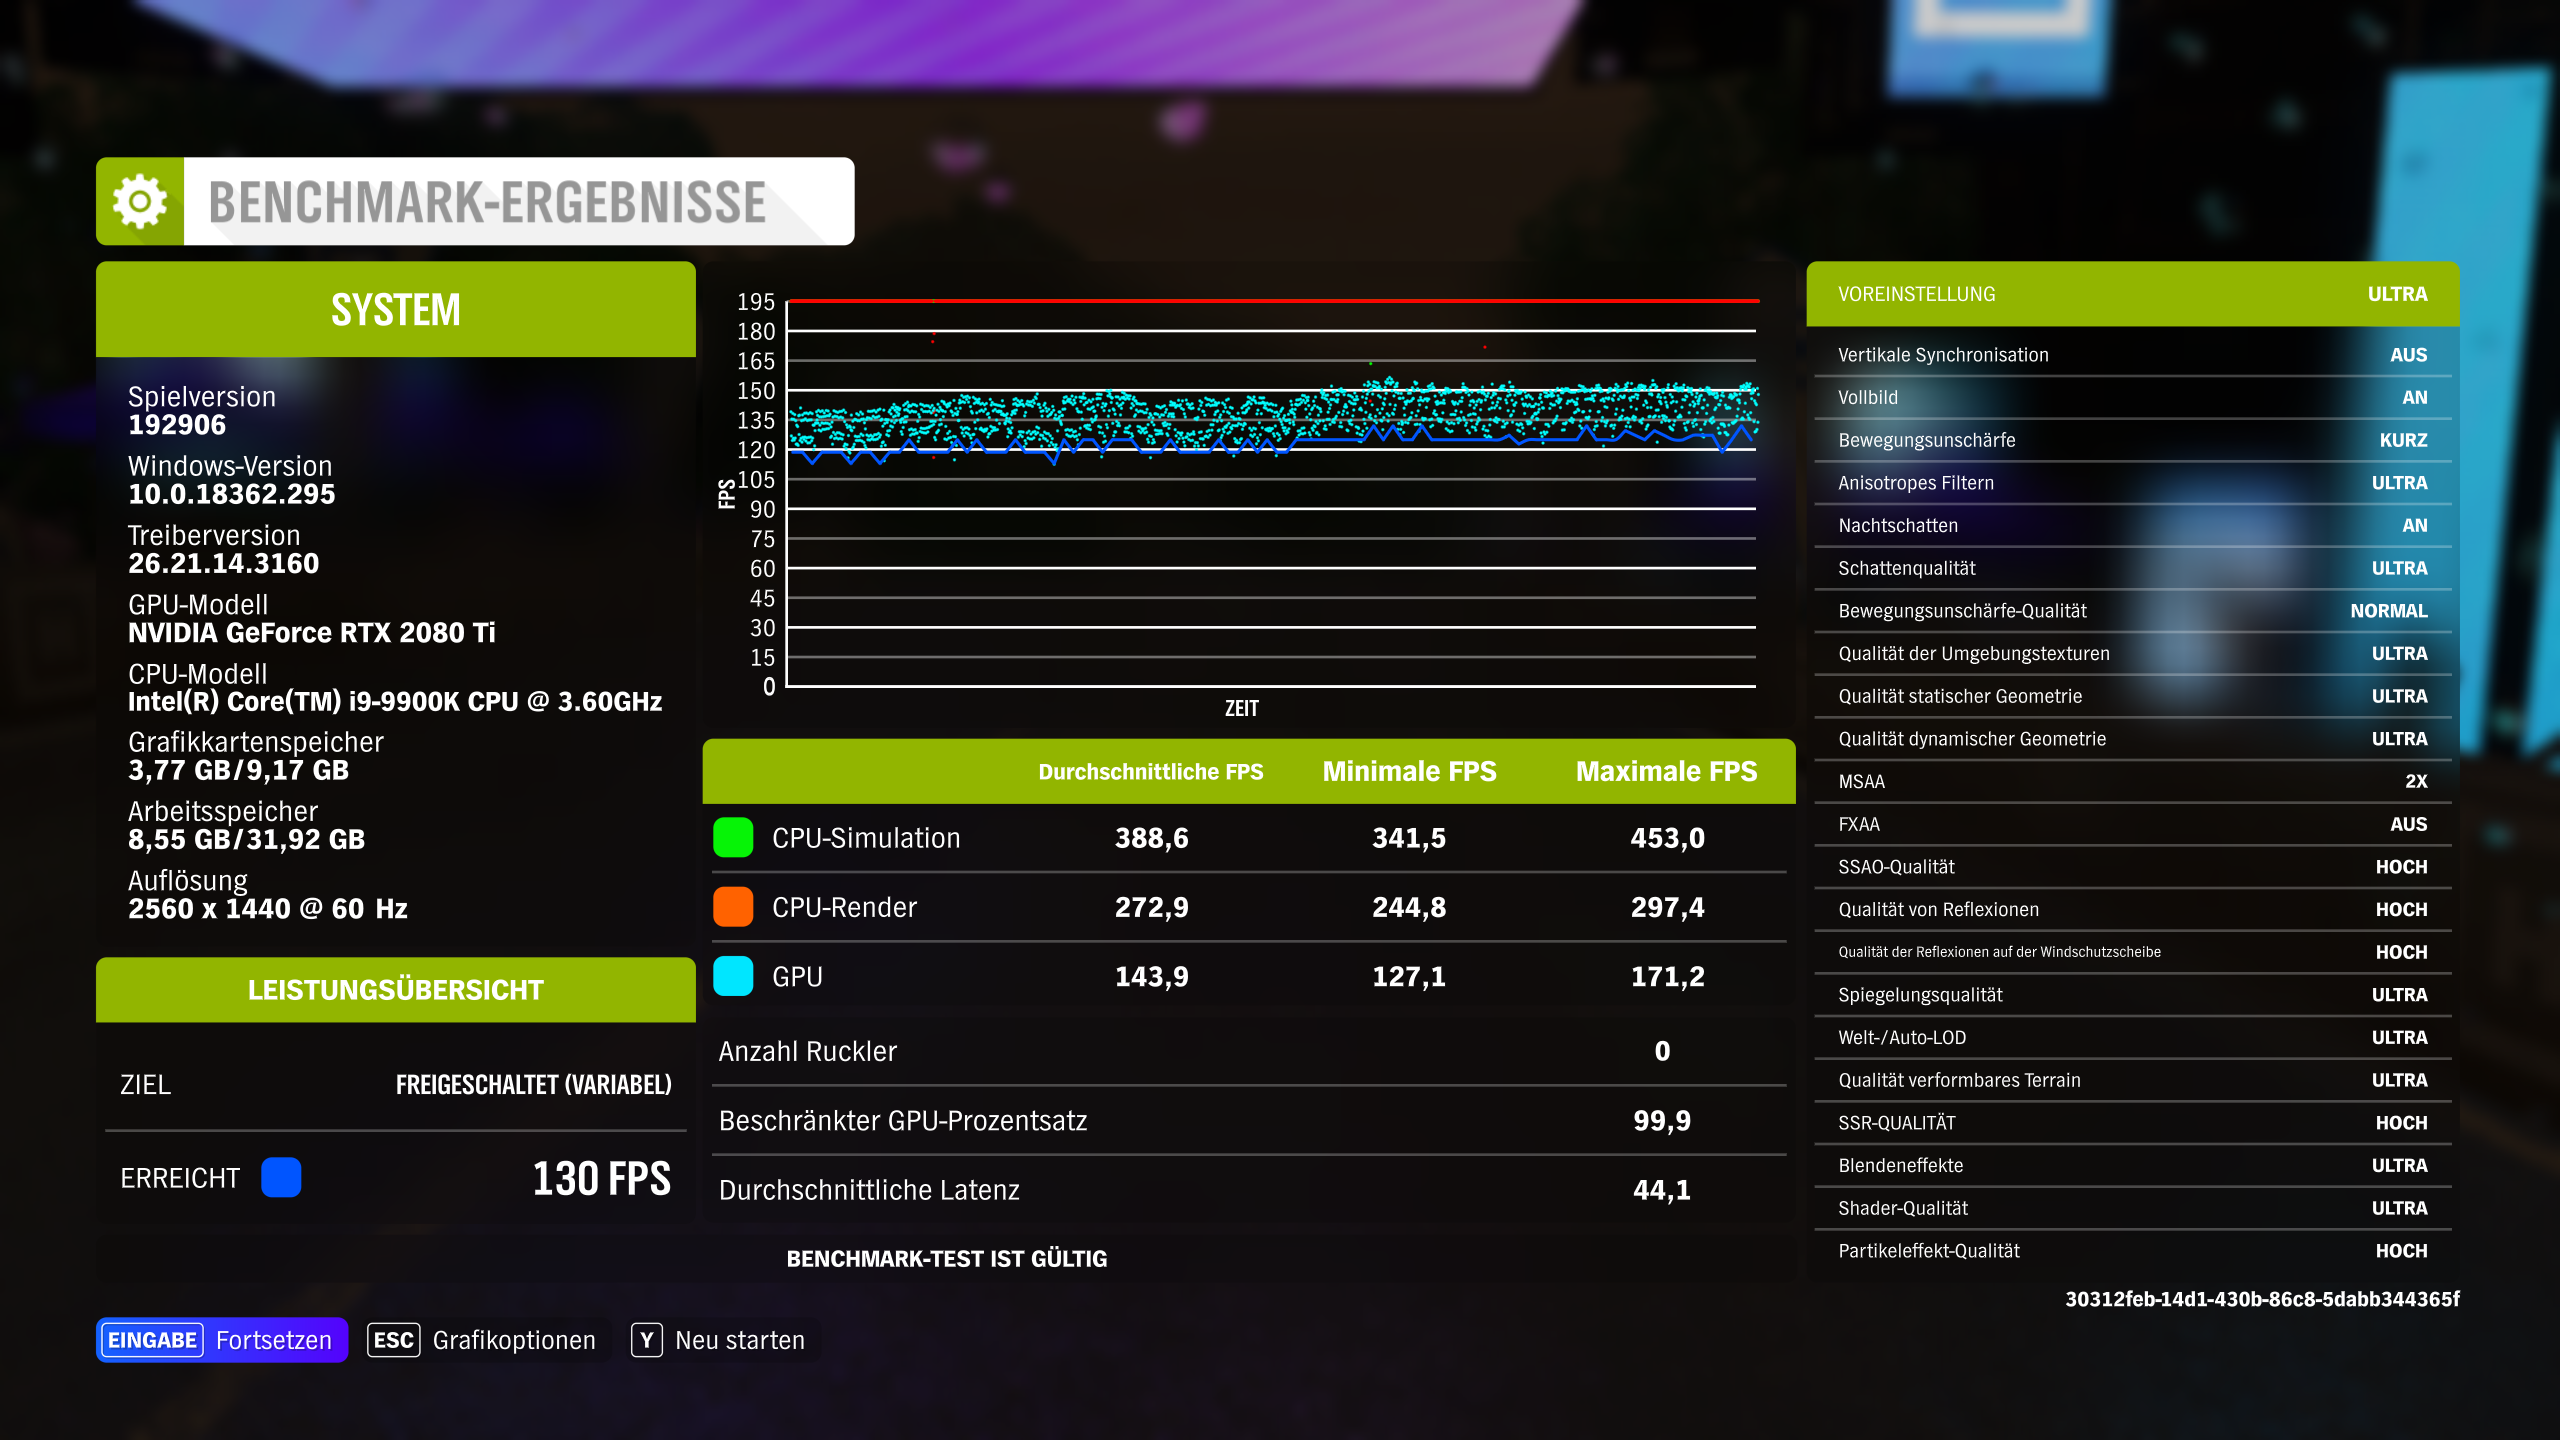Click the Vollbild AN setting row
Image resolution: width=2560 pixels, height=1440 pixels.
(x=2132, y=398)
